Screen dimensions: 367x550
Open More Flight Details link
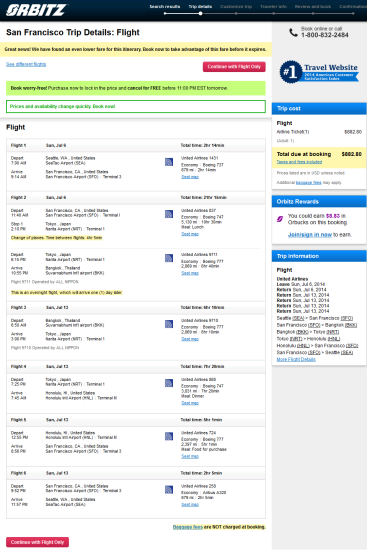pyautogui.click(x=296, y=360)
